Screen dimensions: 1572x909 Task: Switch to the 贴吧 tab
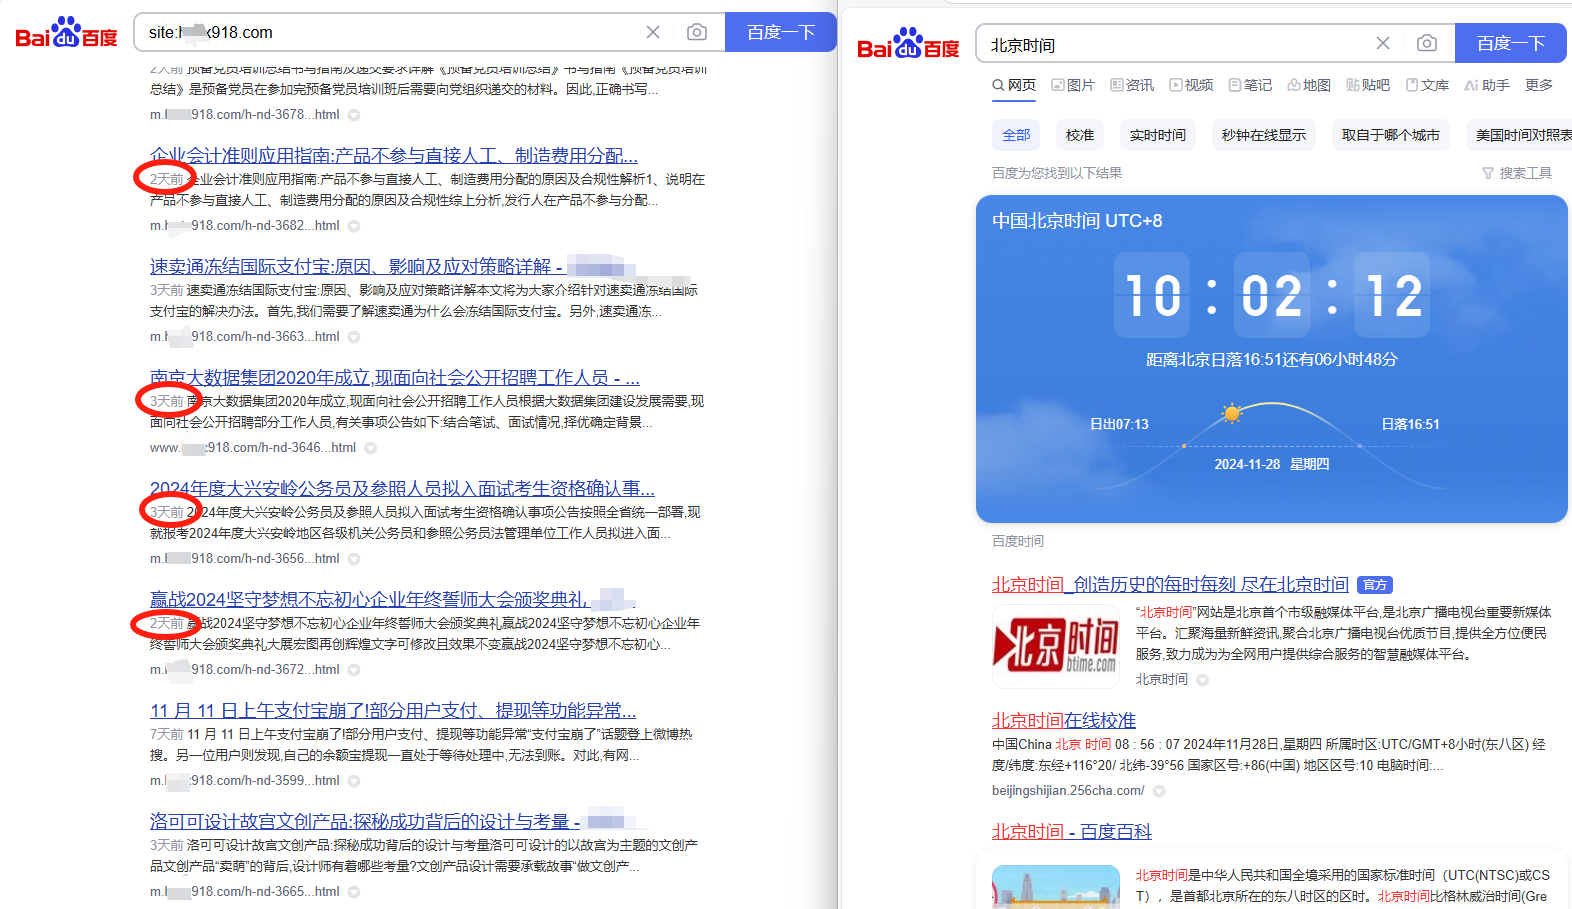(x=1368, y=85)
